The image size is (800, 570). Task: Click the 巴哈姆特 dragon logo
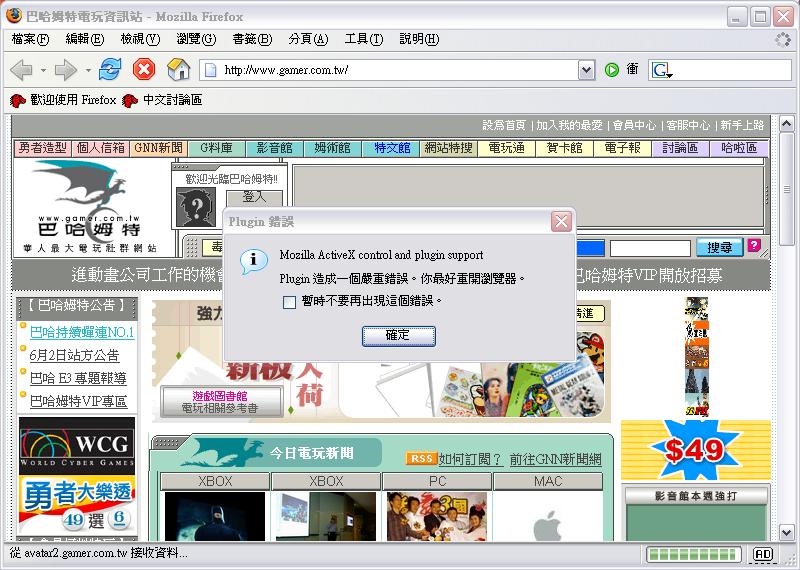(x=89, y=207)
